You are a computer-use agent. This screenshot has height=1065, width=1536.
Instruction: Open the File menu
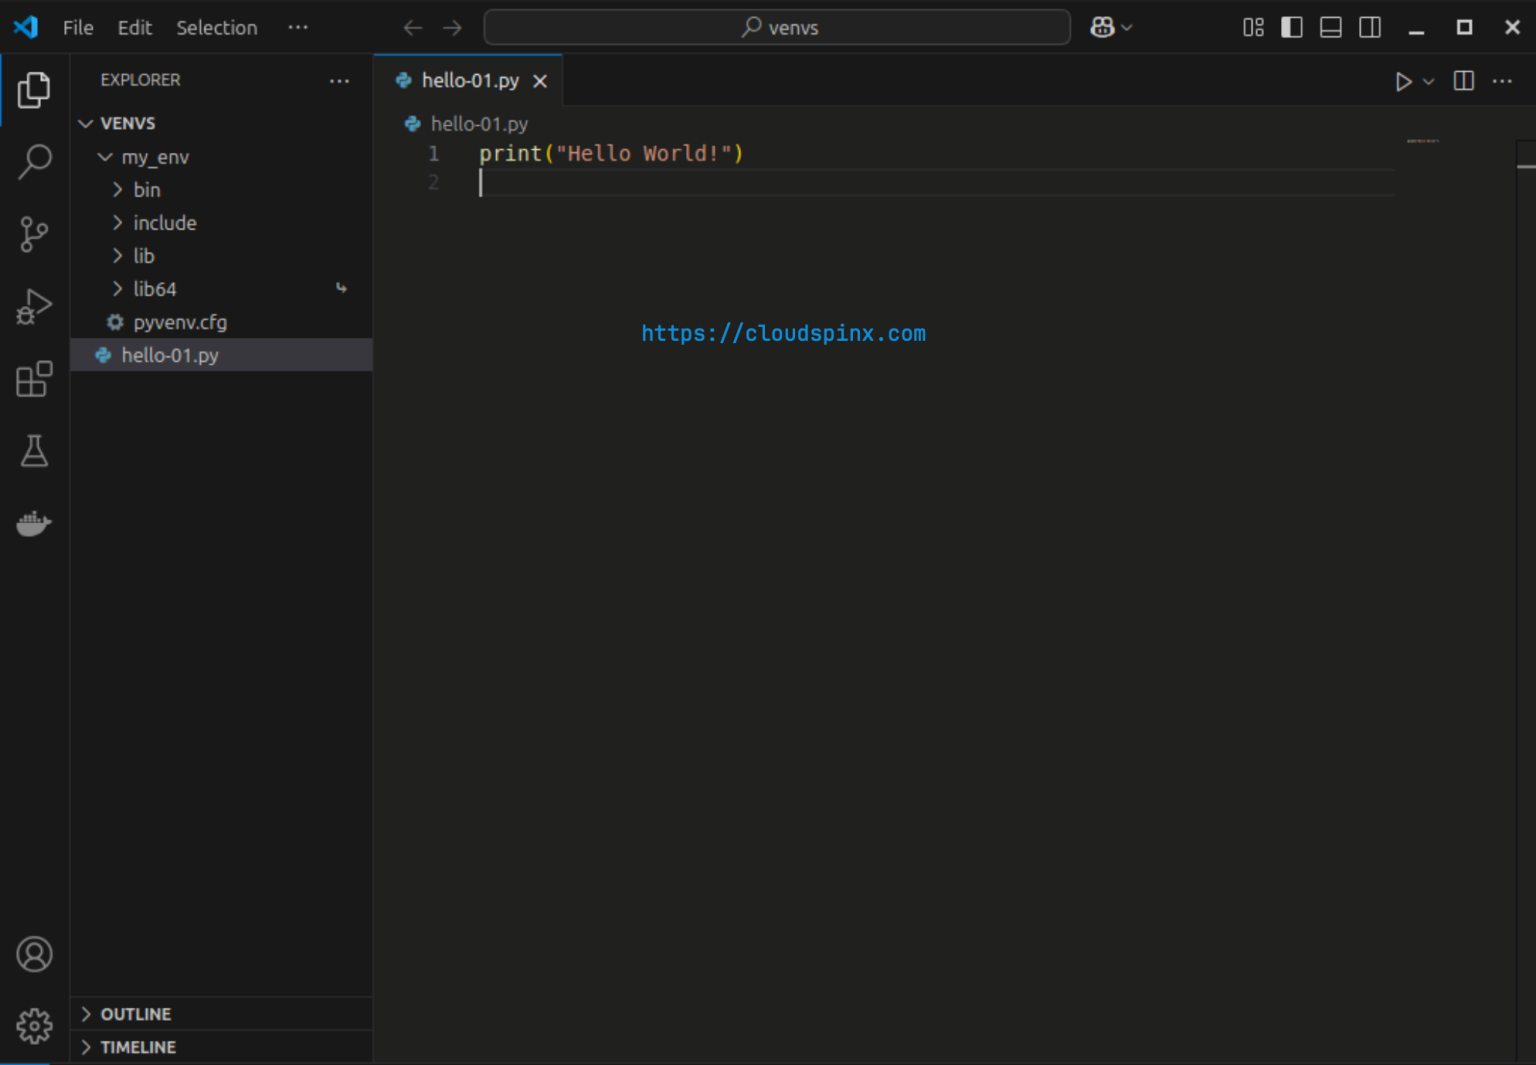(77, 27)
